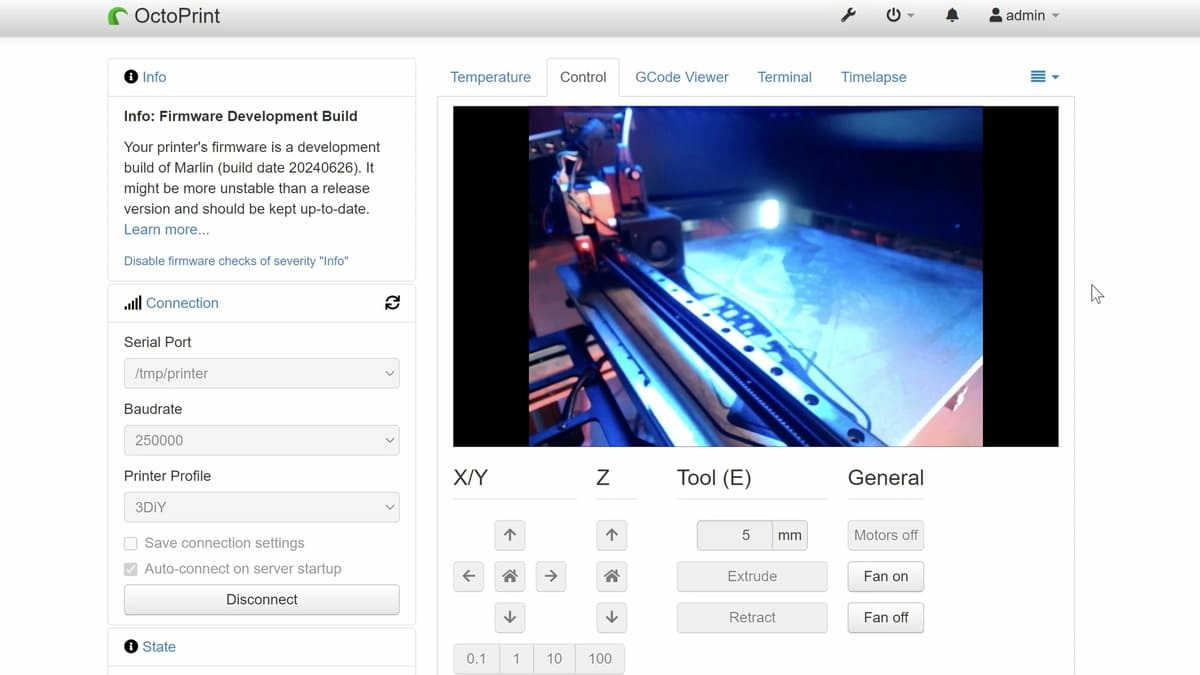The height and width of the screenshot is (675, 1200).
Task: Expand the Baudrate dropdown
Action: click(x=261, y=440)
